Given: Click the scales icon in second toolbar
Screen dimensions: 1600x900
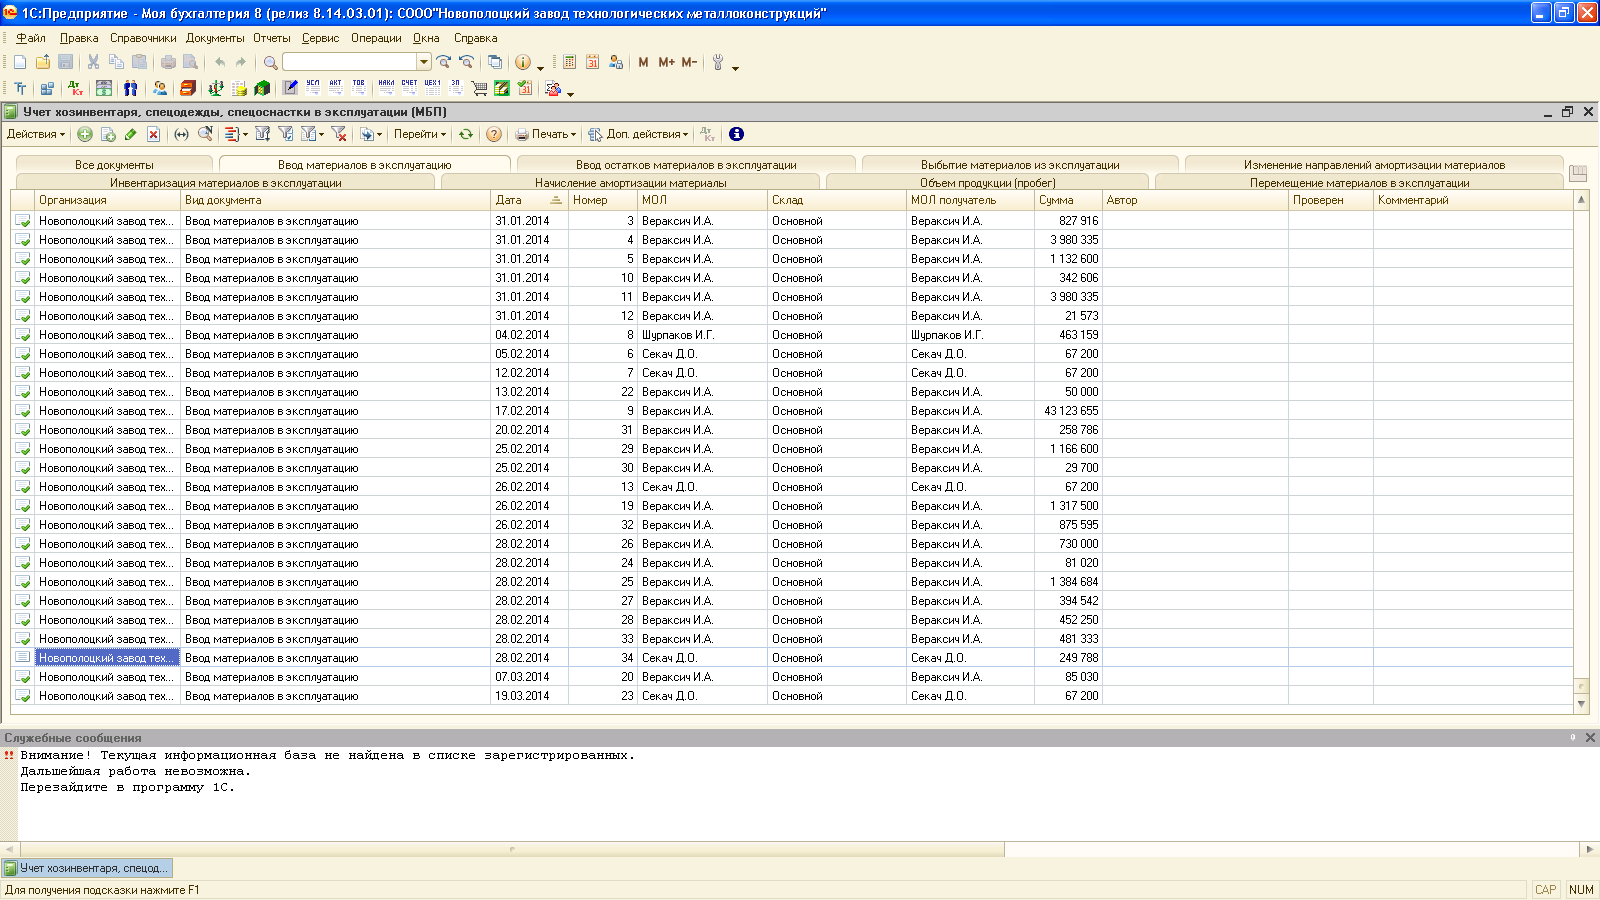Looking at the screenshot, I should (215, 88).
